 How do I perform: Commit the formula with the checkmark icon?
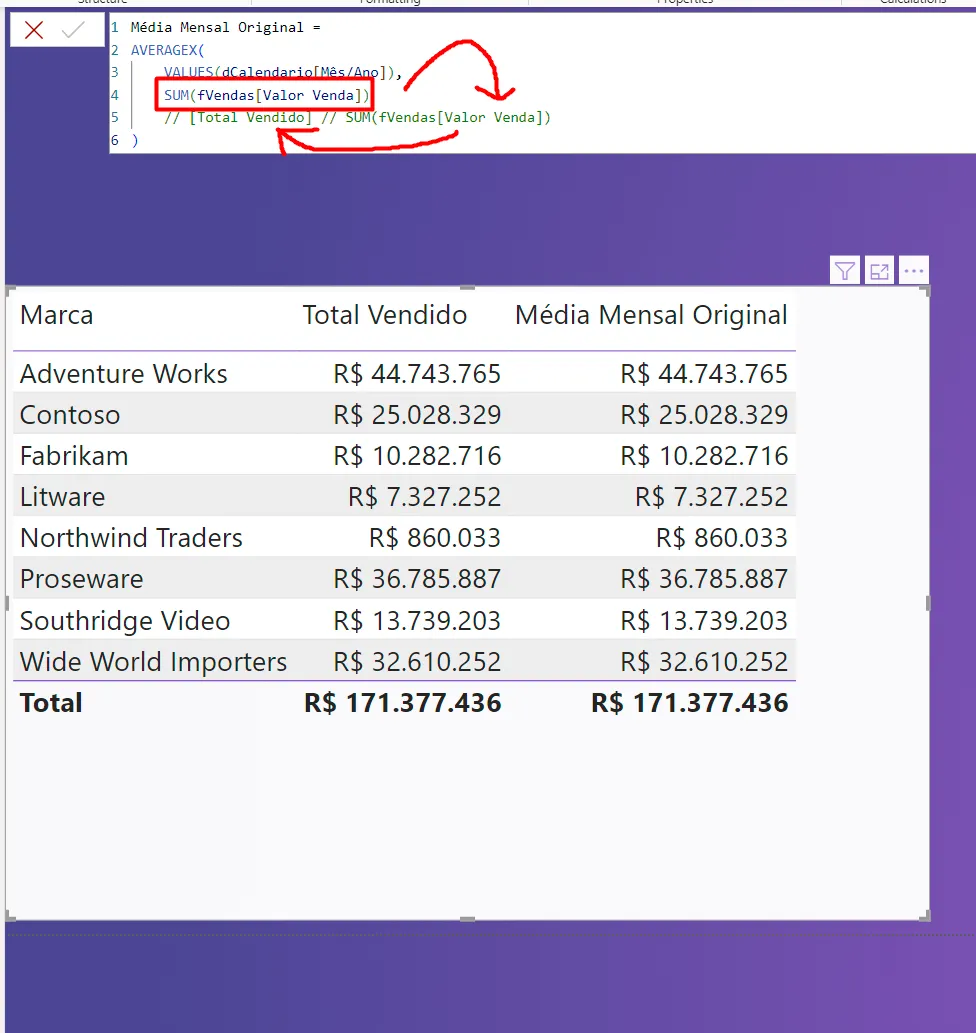click(73, 31)
